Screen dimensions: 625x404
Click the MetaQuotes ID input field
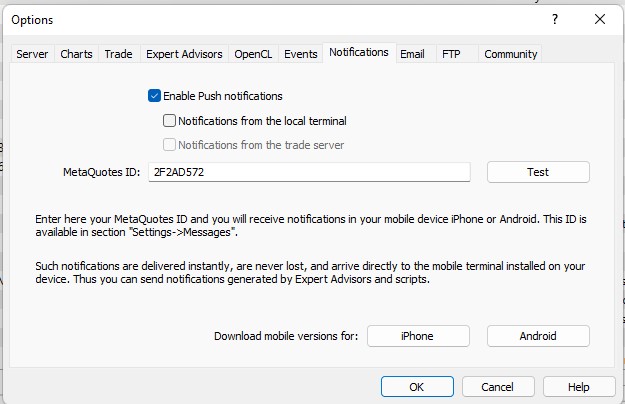pyautogui.click(x=309, y=172)
